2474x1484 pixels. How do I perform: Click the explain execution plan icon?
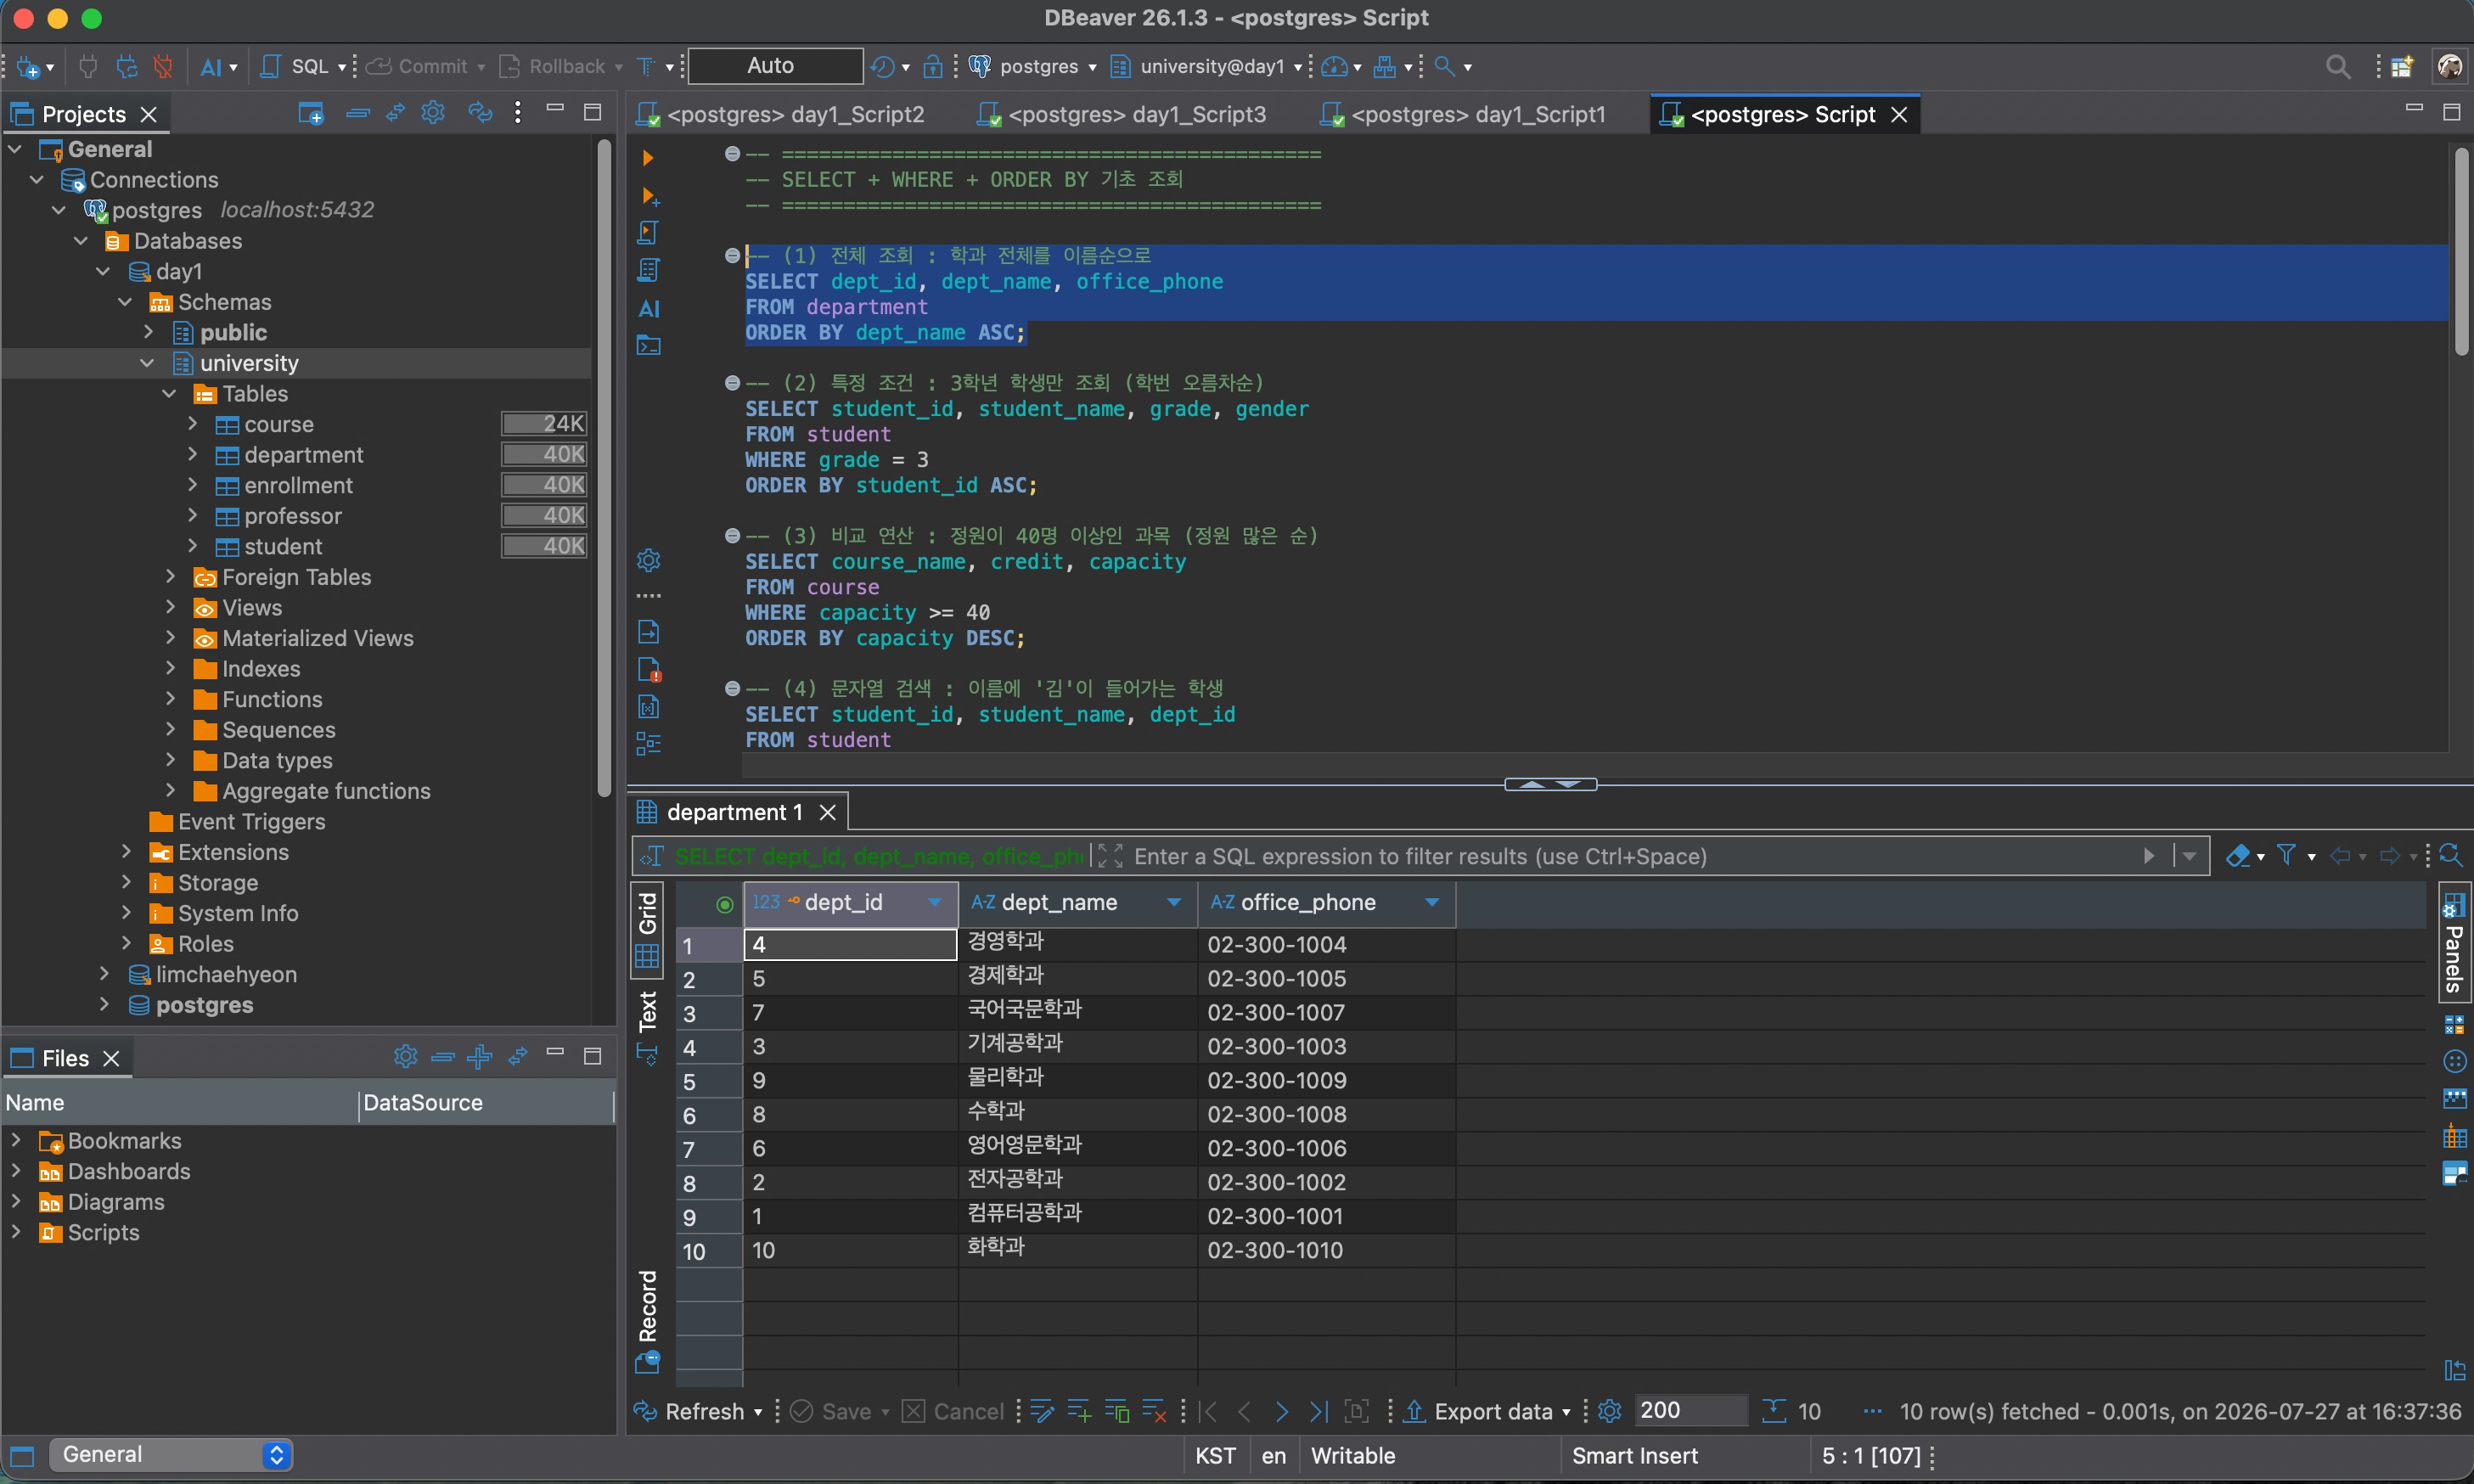tap(649, 271)
